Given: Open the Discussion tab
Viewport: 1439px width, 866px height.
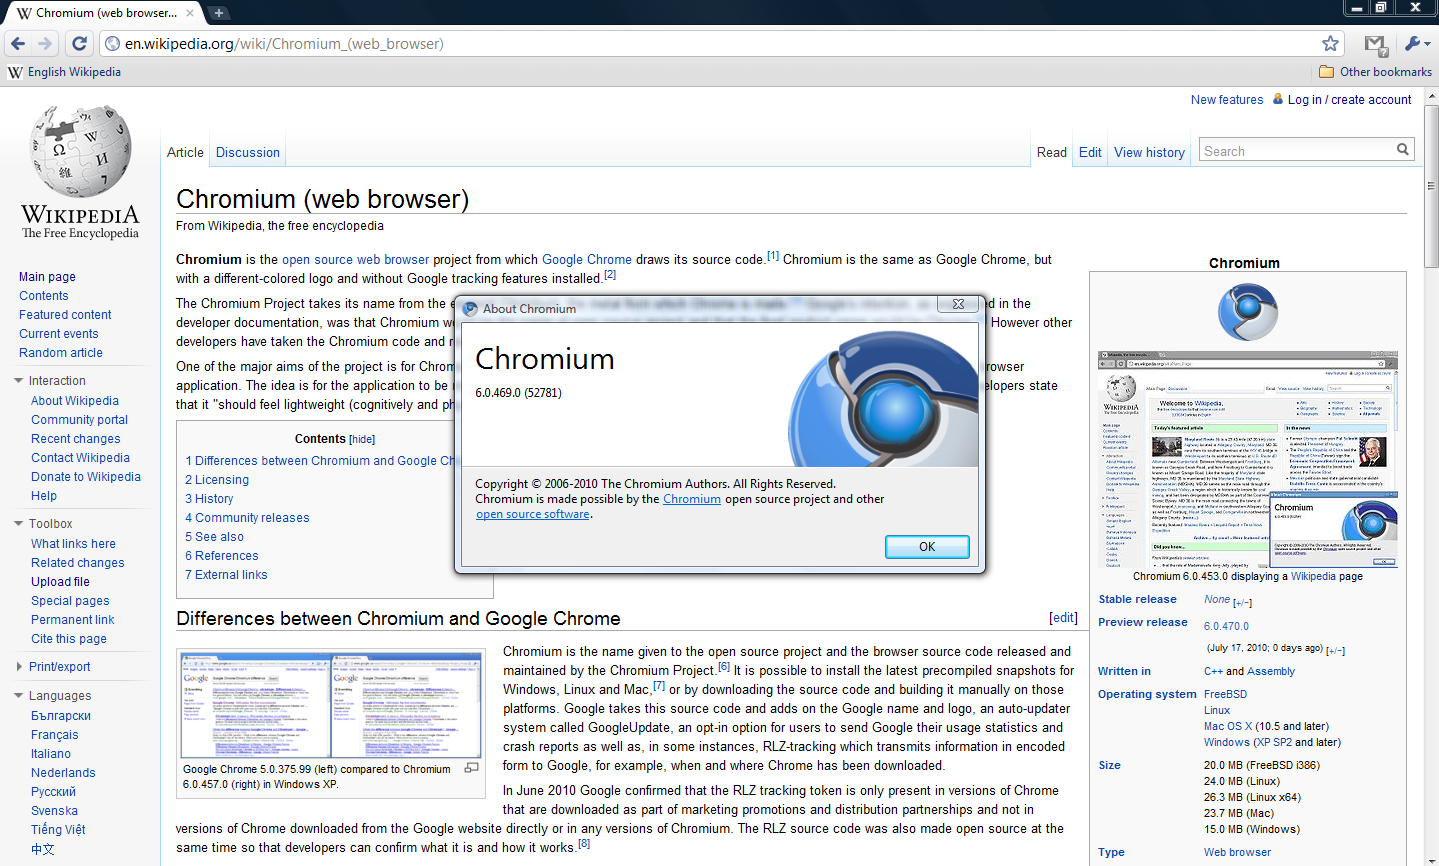Looking at the screenshot, I should point(248,152).
